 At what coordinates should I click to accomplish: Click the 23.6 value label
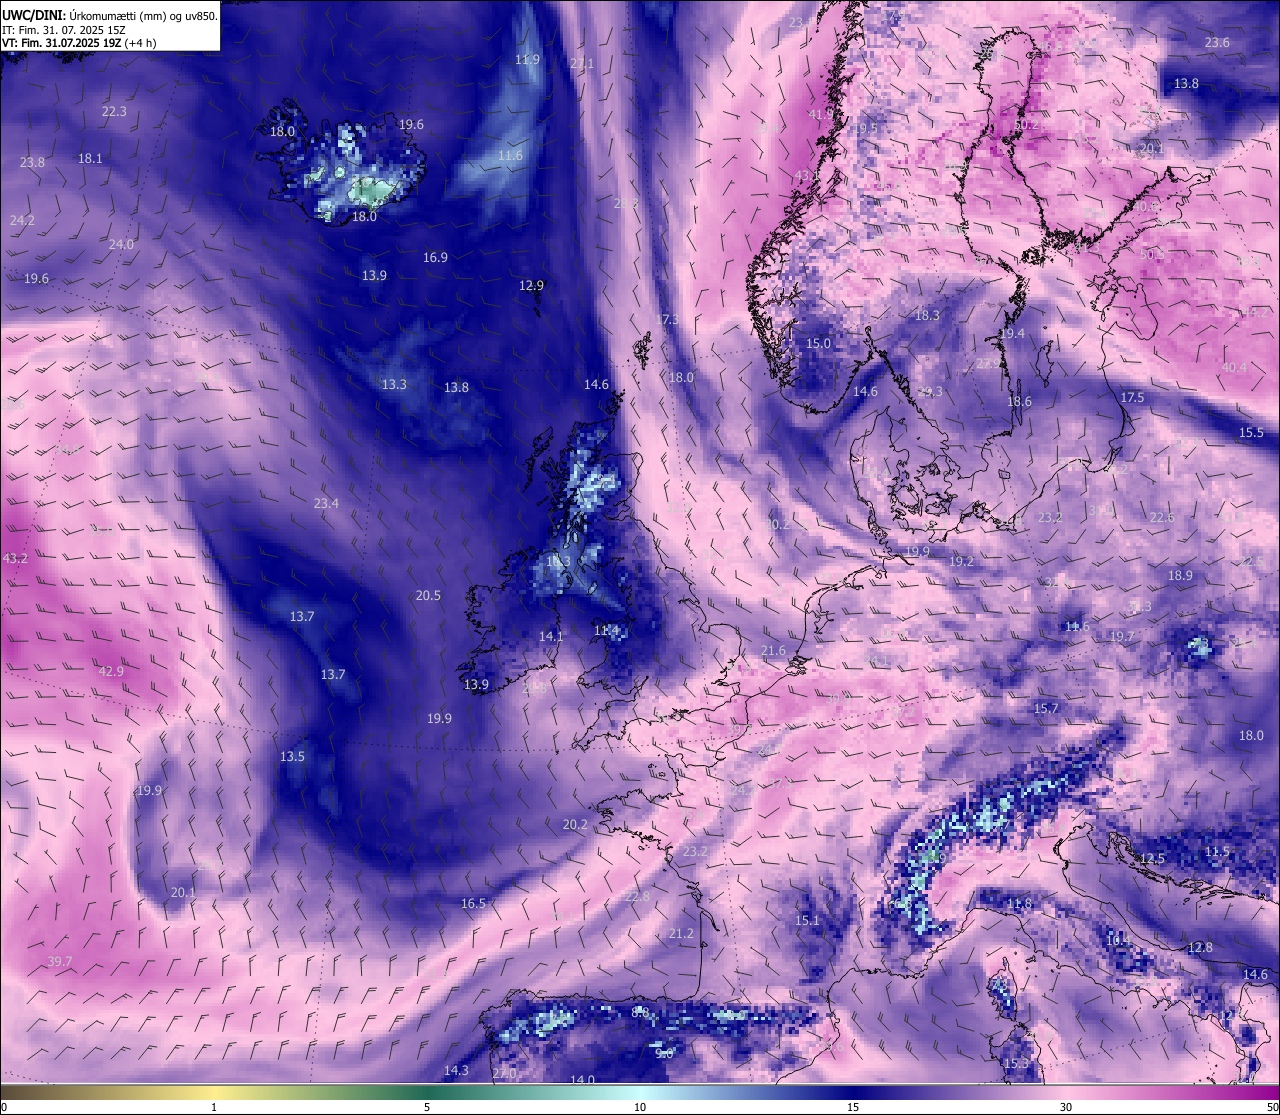tap(1217, 42)
